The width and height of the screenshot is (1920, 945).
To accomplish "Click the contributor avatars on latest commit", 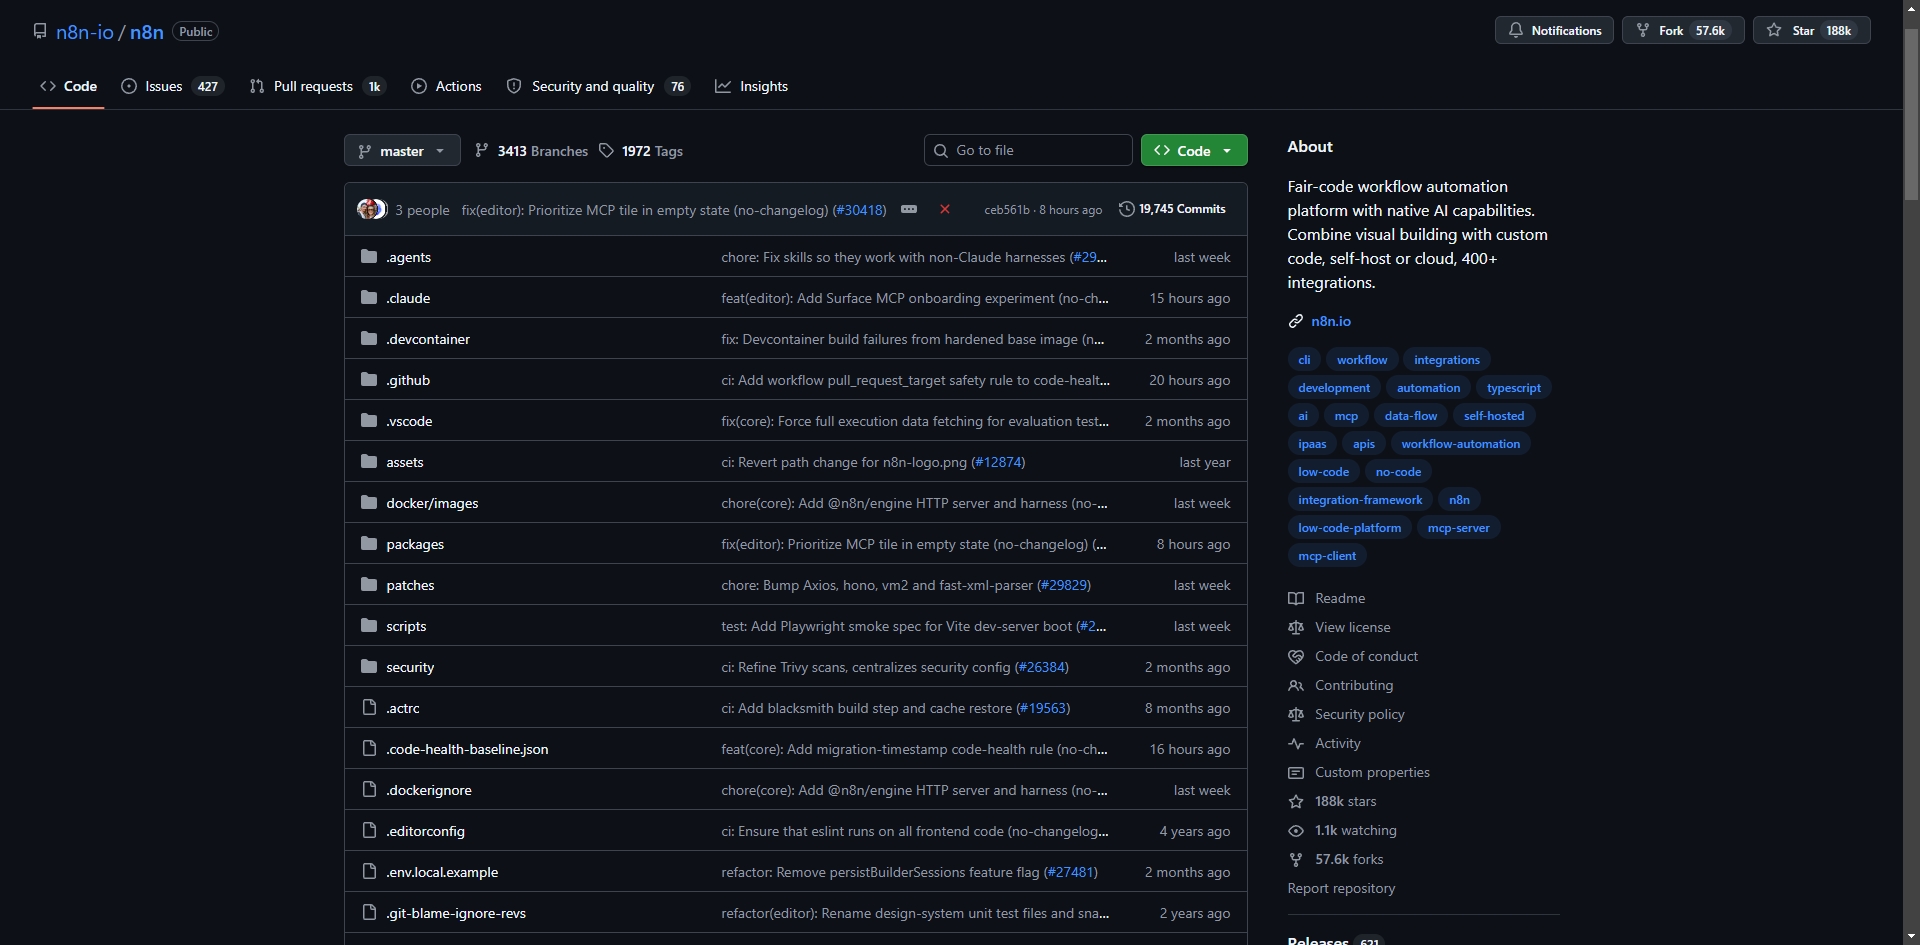I will pyautogui.click(x=372, y=209).
